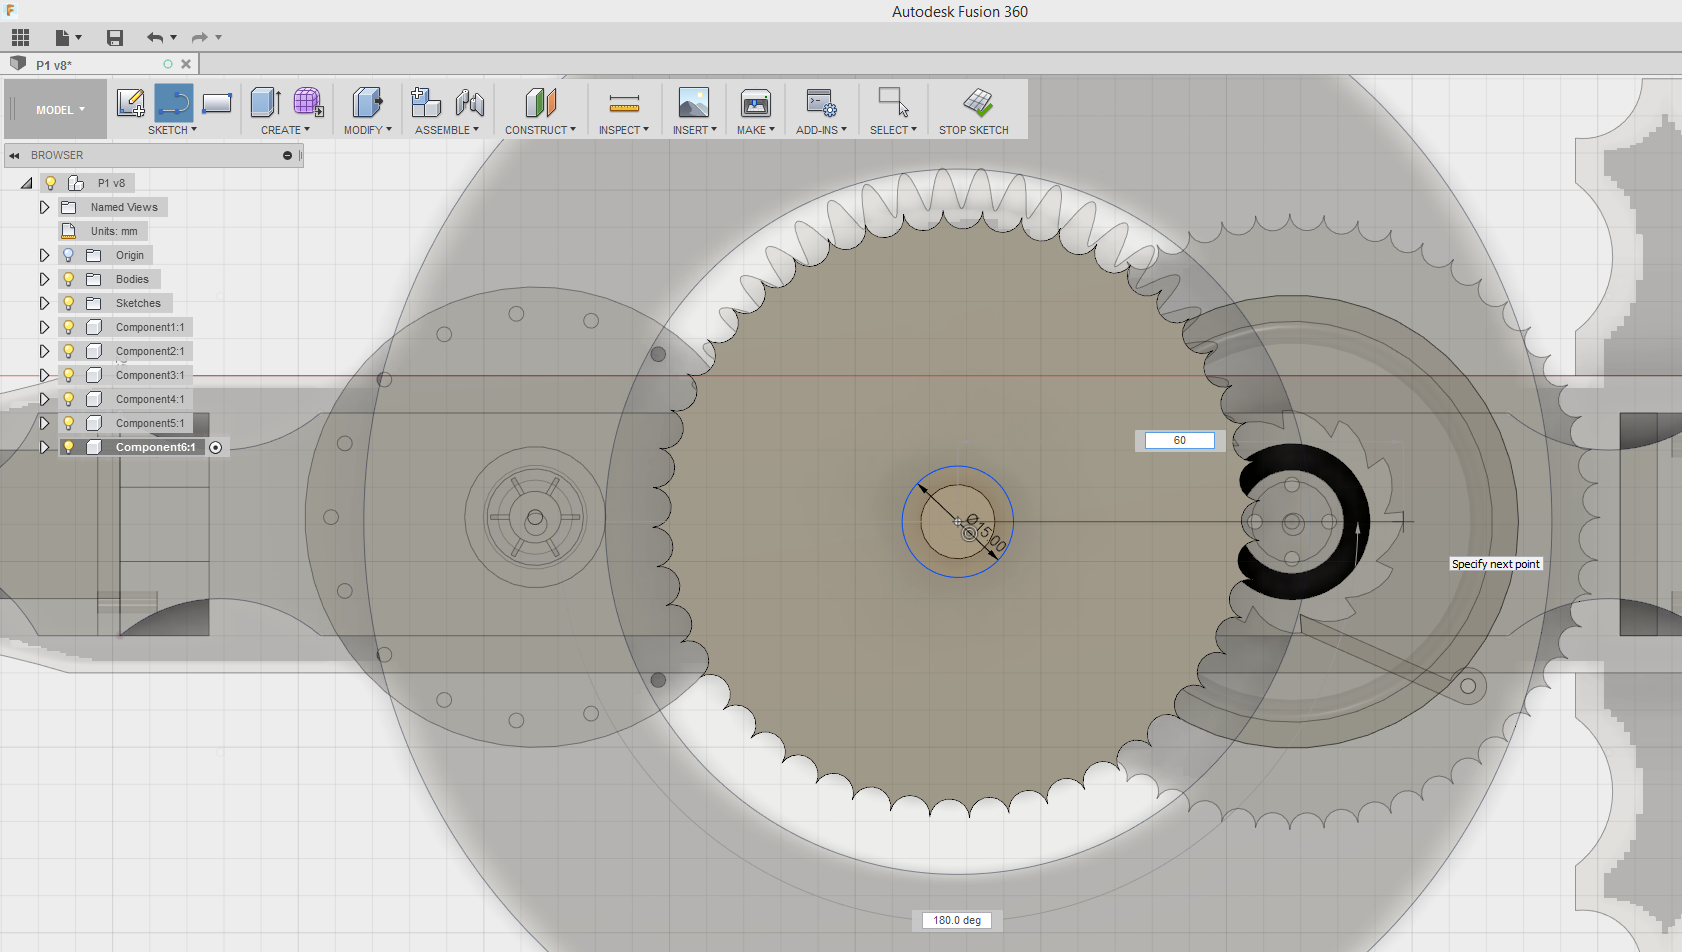The width and height of the screenshot is (1682, 952).
Task: Redo the last action
Action: 200,38
